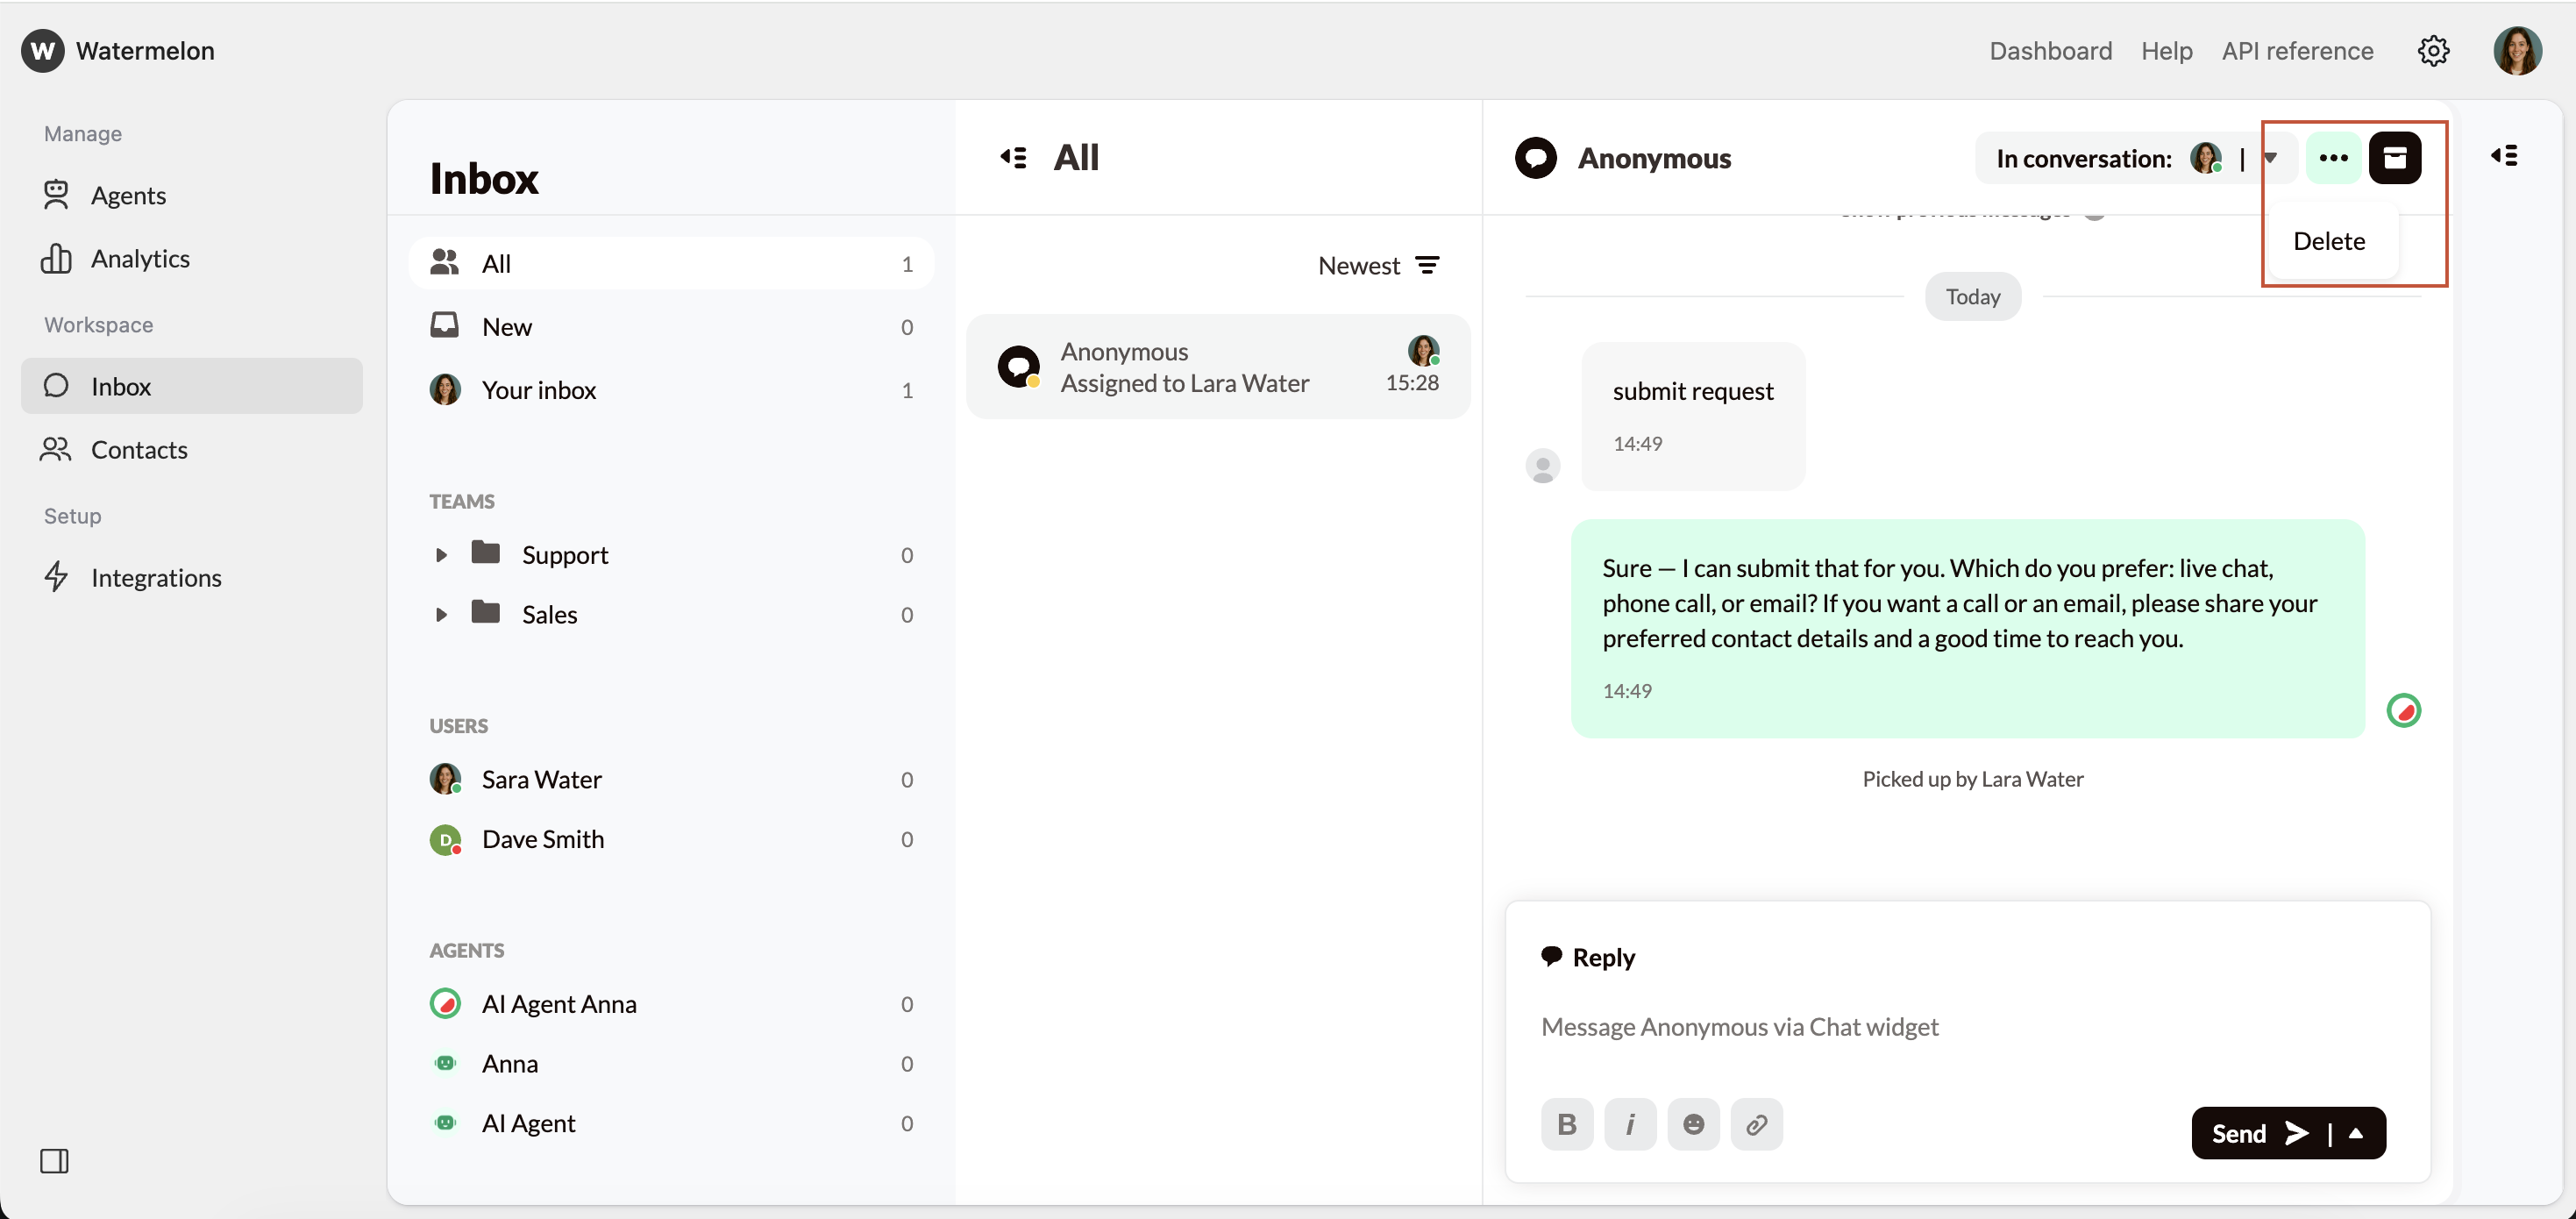Archive the conversation using the box icon
This screenshot has width=2576, height=1219.
2397,157
